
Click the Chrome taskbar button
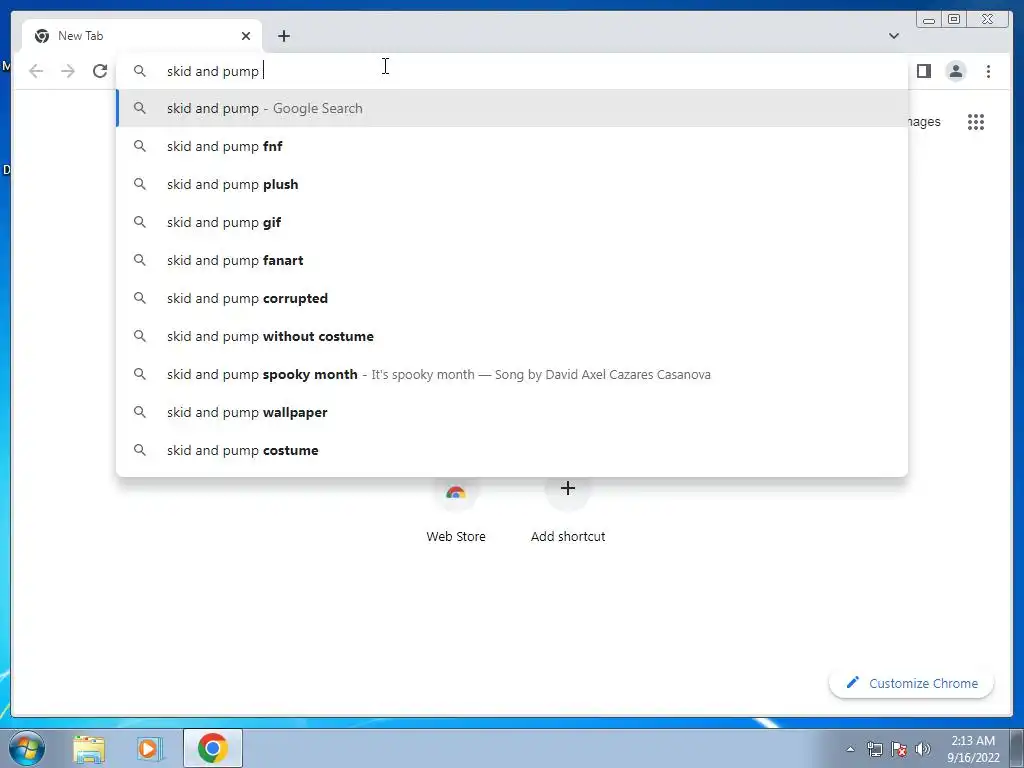[x=213, y=748]
